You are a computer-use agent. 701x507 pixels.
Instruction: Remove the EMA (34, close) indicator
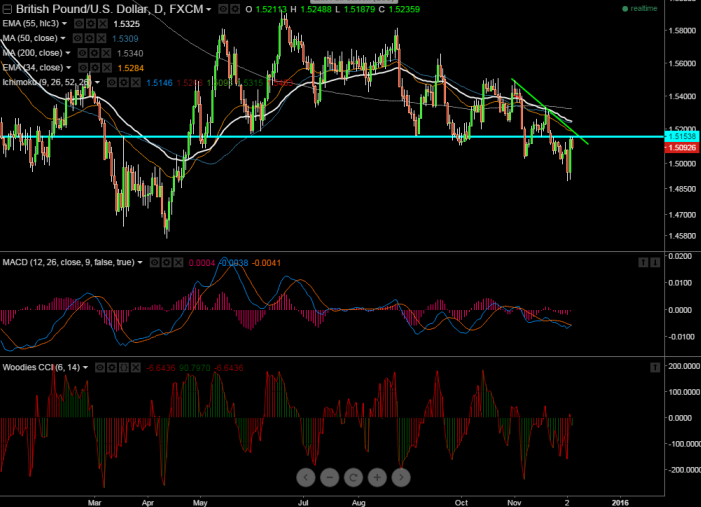point(106,68)
